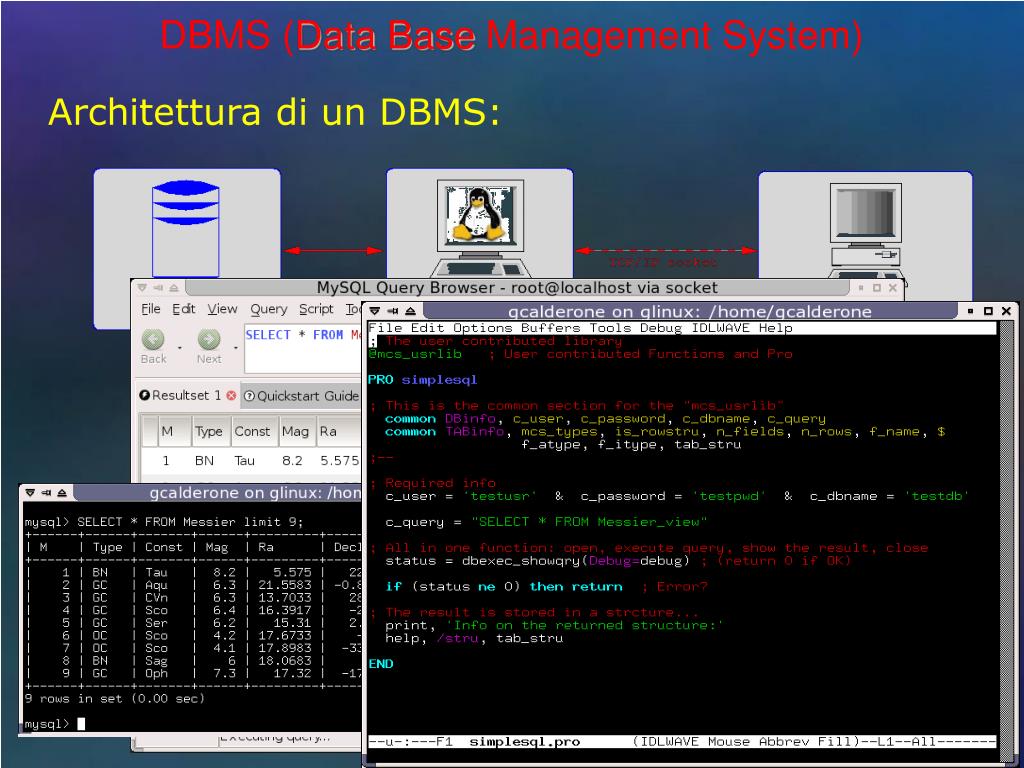Click the 'testusr' string in the code

click(x=500, y=496)
